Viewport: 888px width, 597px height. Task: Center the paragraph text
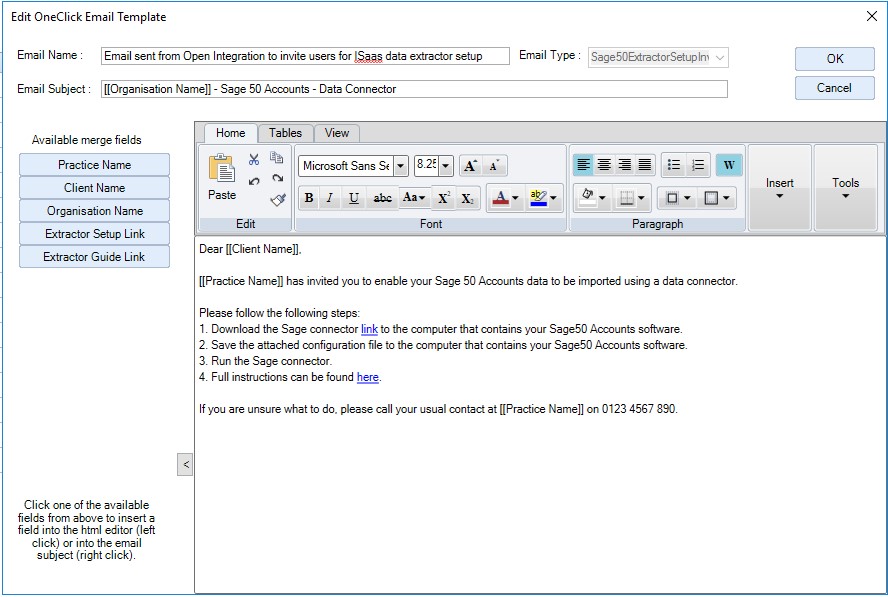604,165
